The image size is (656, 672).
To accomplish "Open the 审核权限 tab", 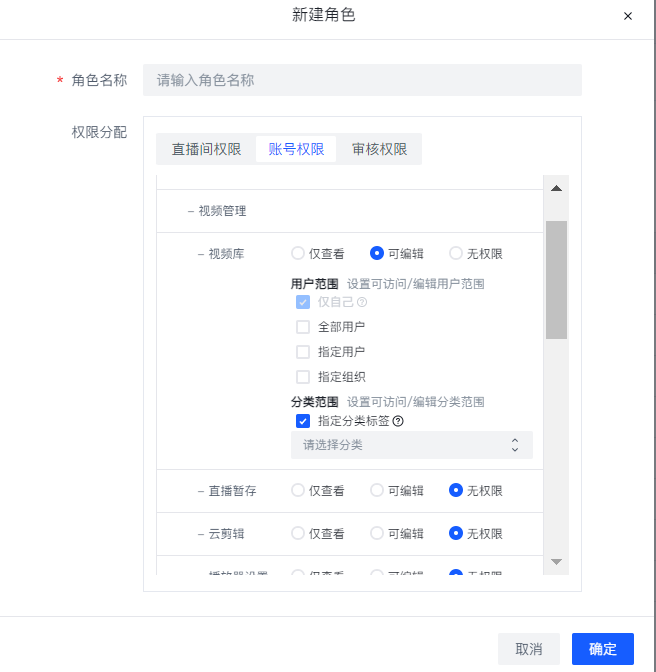I will [379, 149].
